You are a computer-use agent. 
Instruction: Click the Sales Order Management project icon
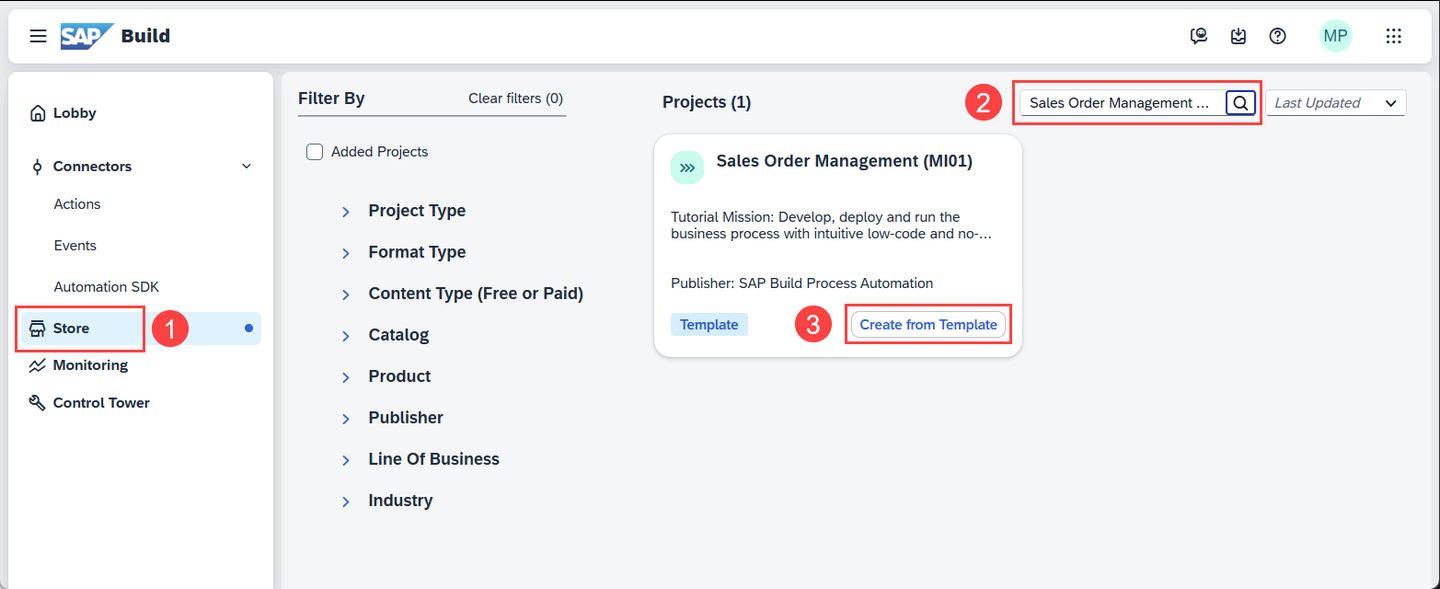(687, 168)
